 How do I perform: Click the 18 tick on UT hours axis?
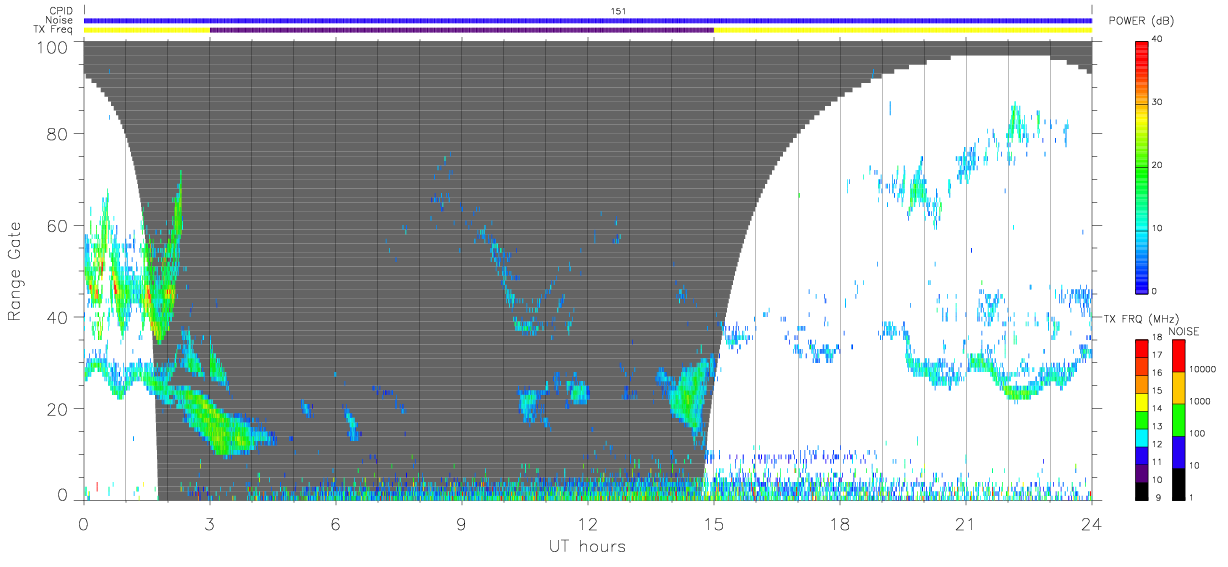click(840, 523)
